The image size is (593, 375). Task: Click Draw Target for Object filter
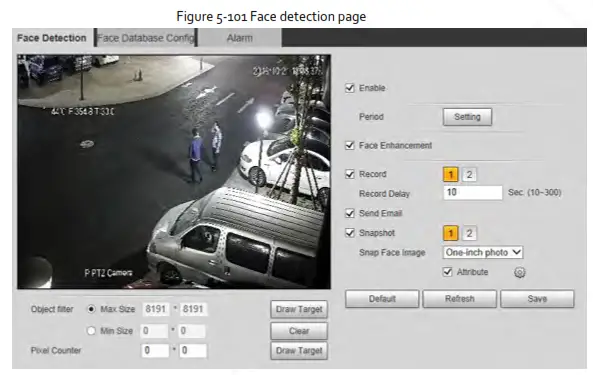pyautogui.click(x=299, y=310)
